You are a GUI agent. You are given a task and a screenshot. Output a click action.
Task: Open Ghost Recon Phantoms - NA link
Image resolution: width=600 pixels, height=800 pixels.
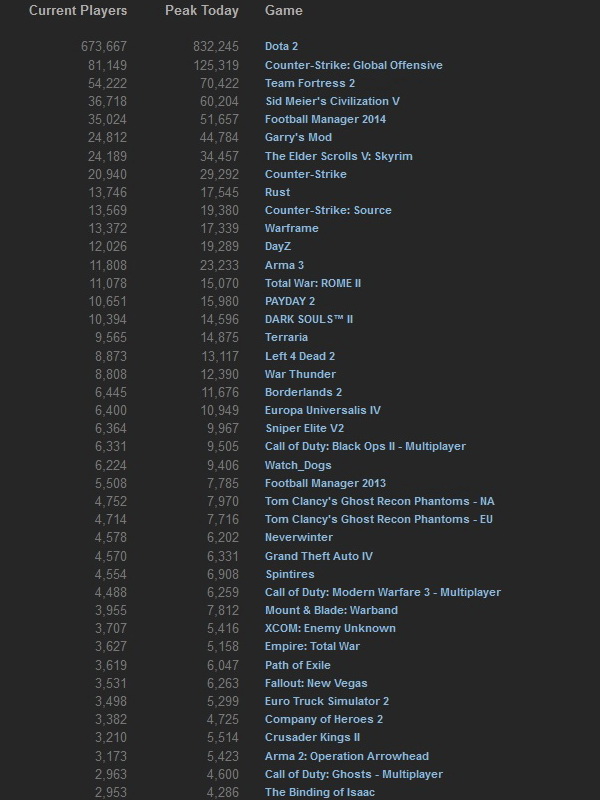tap(380, 501)
